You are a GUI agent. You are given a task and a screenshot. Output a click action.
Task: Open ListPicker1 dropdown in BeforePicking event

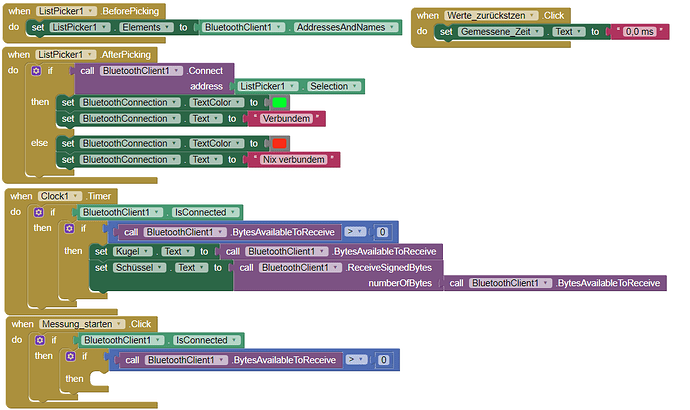click(66, 11)
